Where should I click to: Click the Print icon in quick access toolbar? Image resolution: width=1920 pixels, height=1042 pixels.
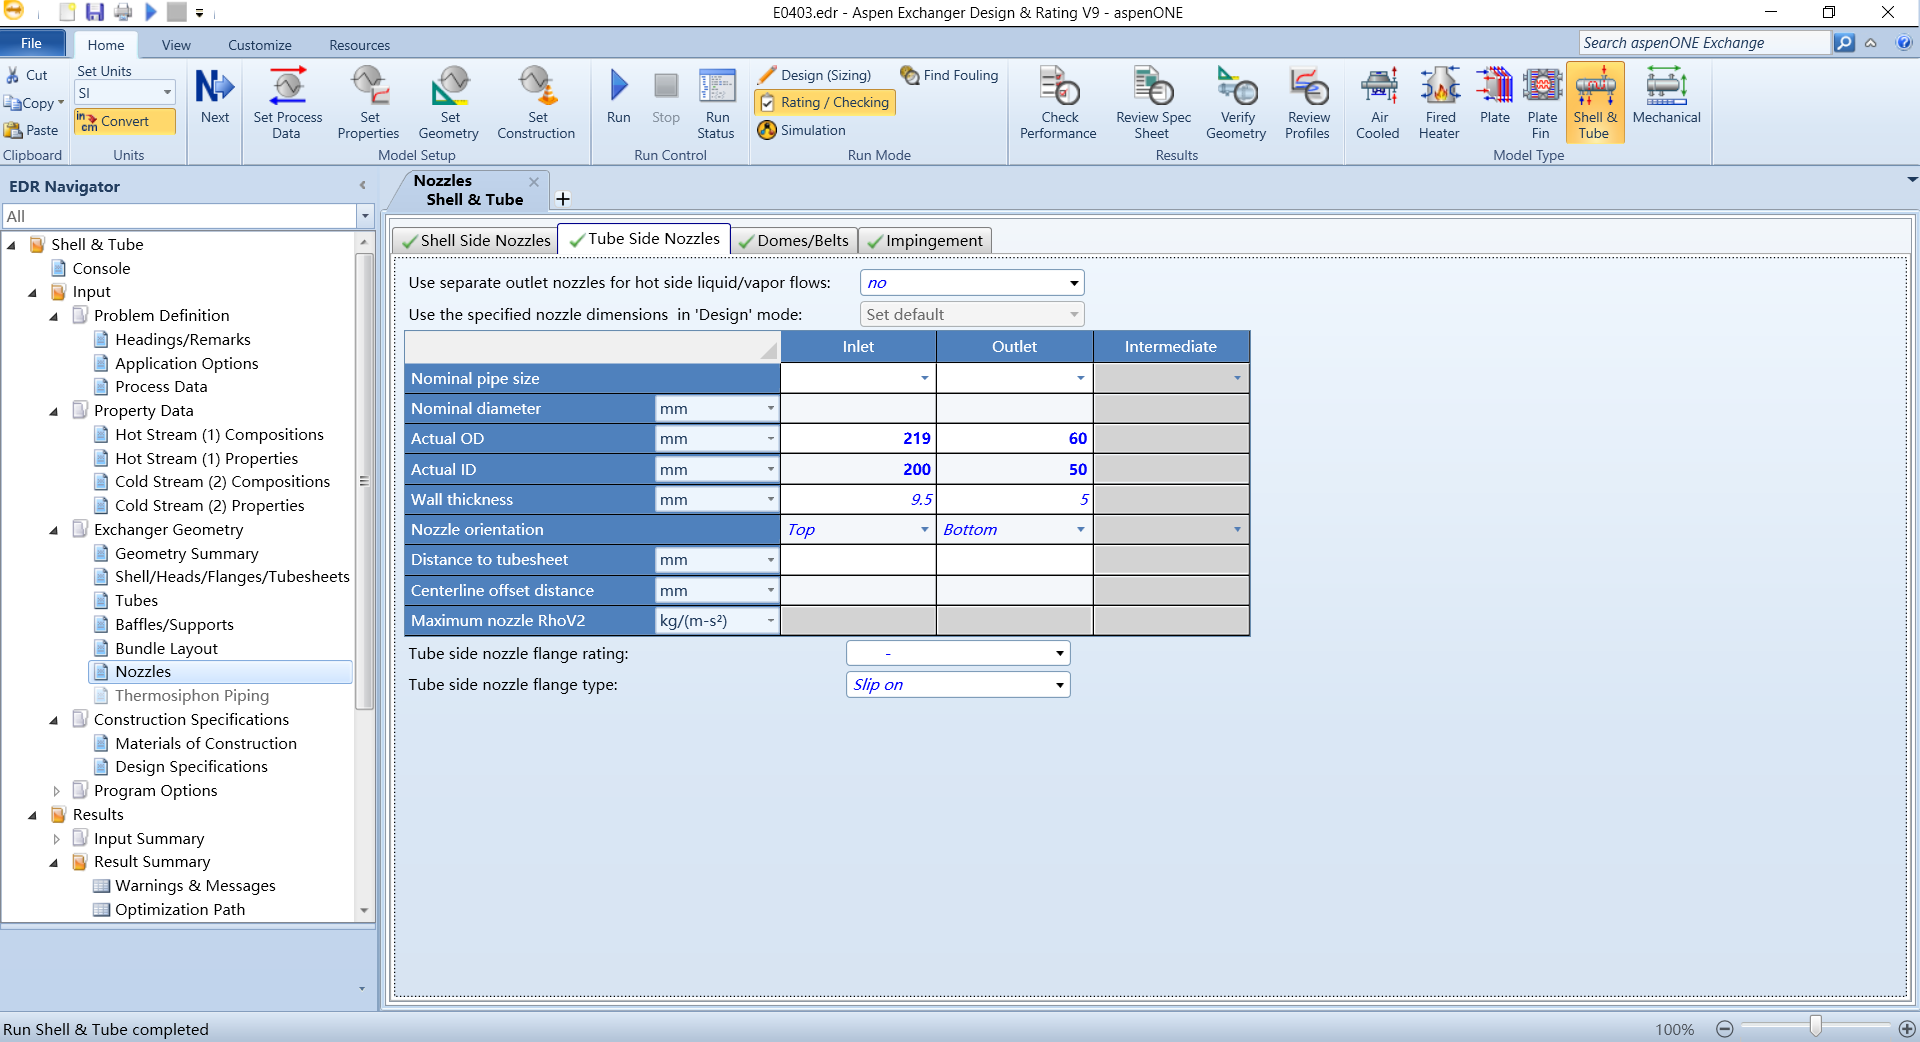click(x=123, y=12)
